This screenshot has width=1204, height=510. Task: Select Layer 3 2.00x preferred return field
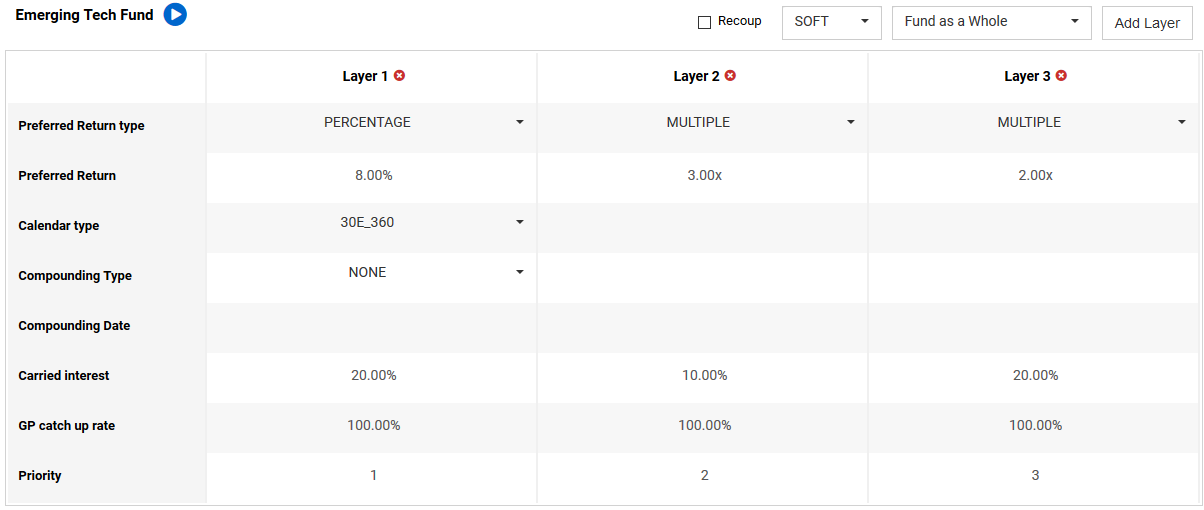tap(1034, 176)
